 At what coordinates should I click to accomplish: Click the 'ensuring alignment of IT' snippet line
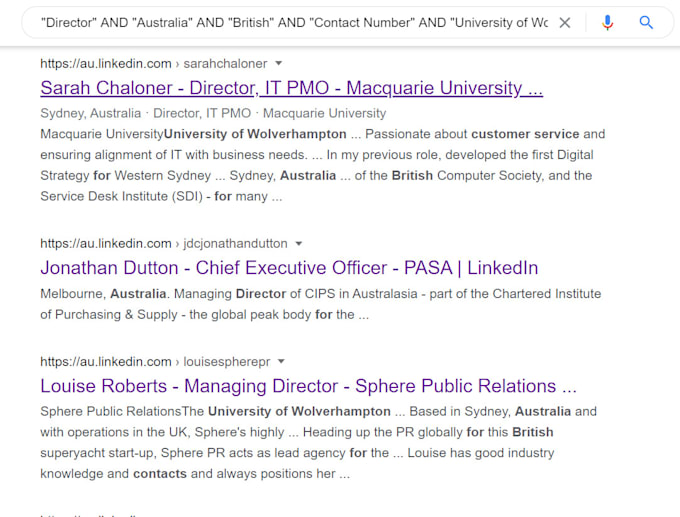[317, 155]
